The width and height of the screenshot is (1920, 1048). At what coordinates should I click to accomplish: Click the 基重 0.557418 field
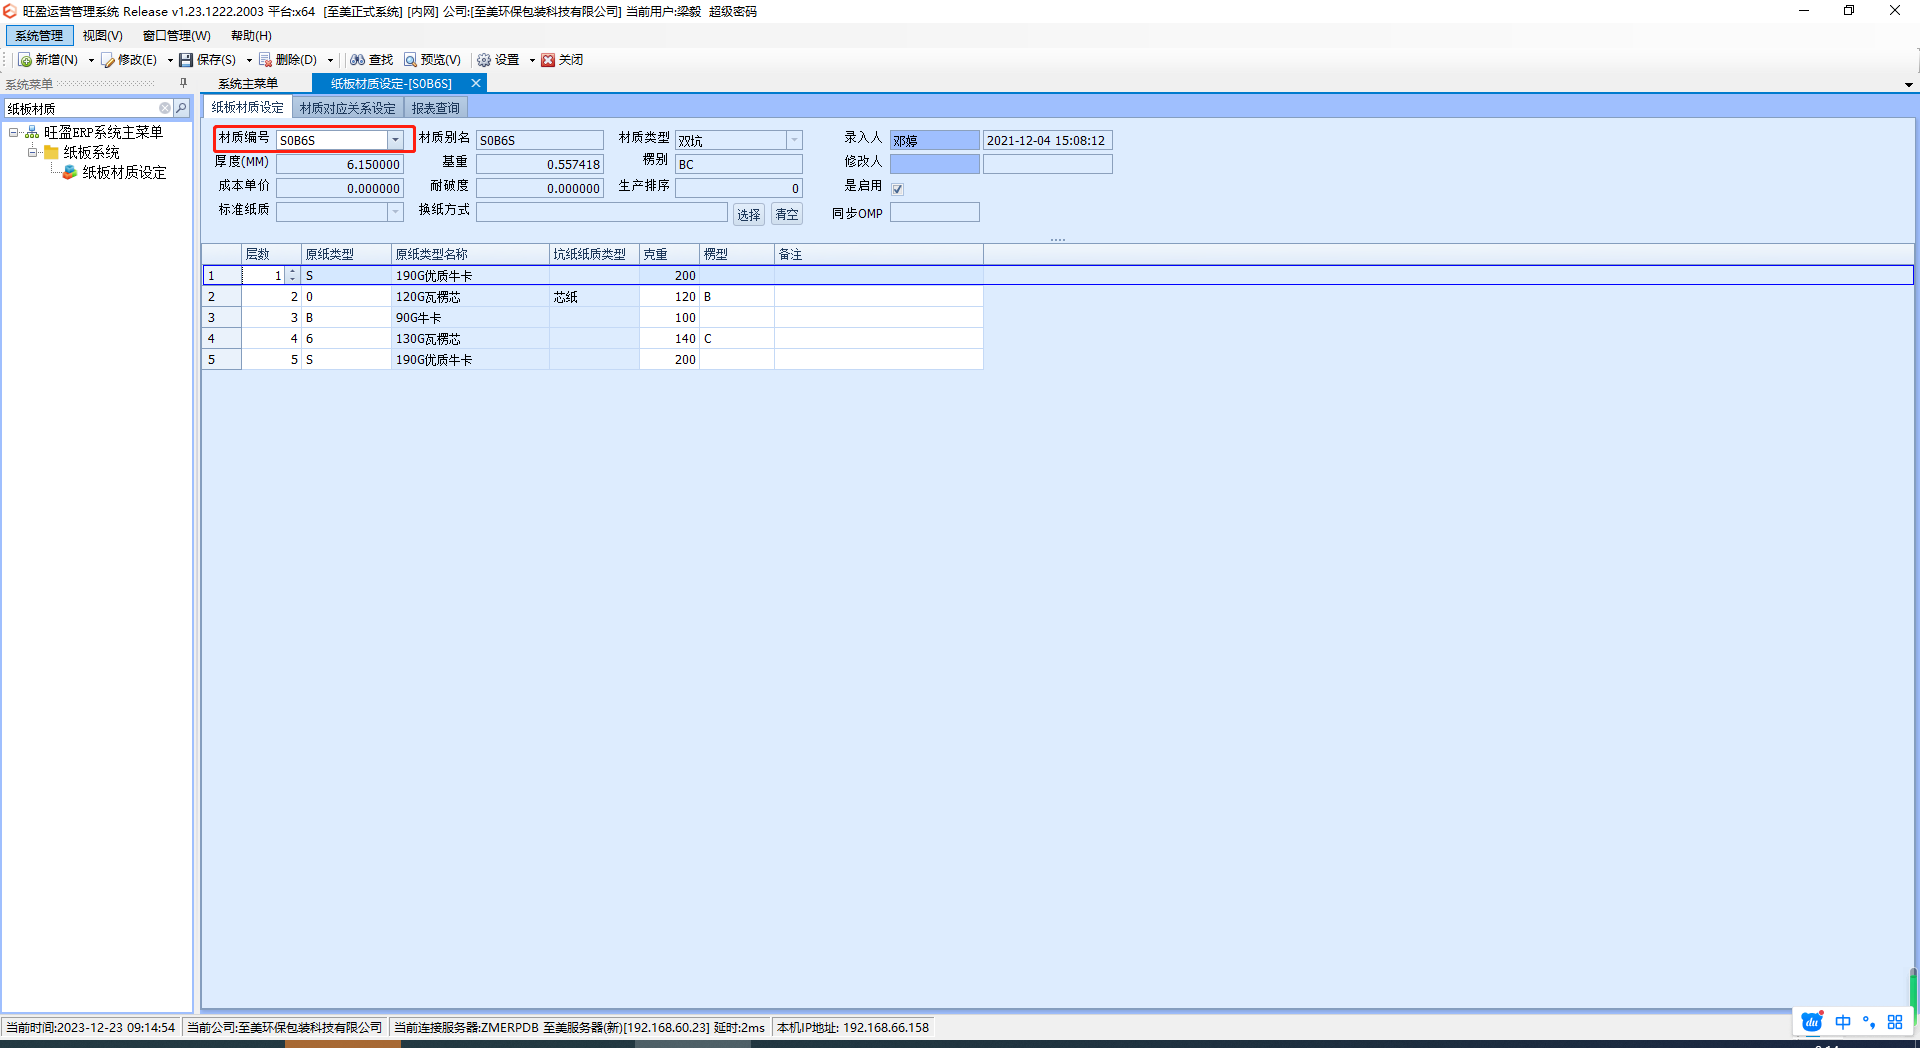(540, 164)
